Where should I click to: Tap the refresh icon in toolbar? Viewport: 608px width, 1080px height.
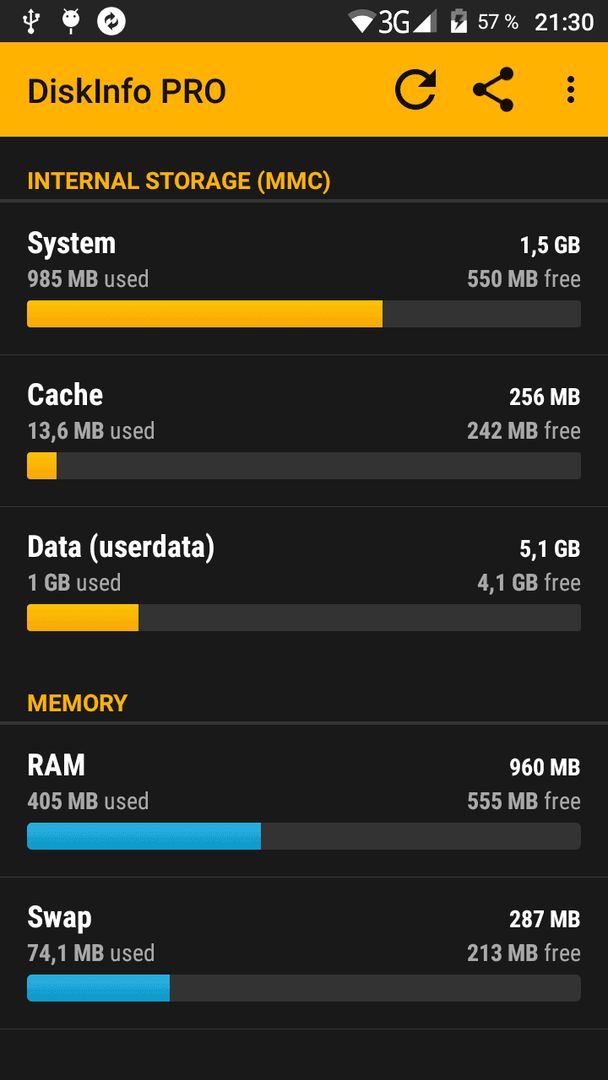coord(415,90)
